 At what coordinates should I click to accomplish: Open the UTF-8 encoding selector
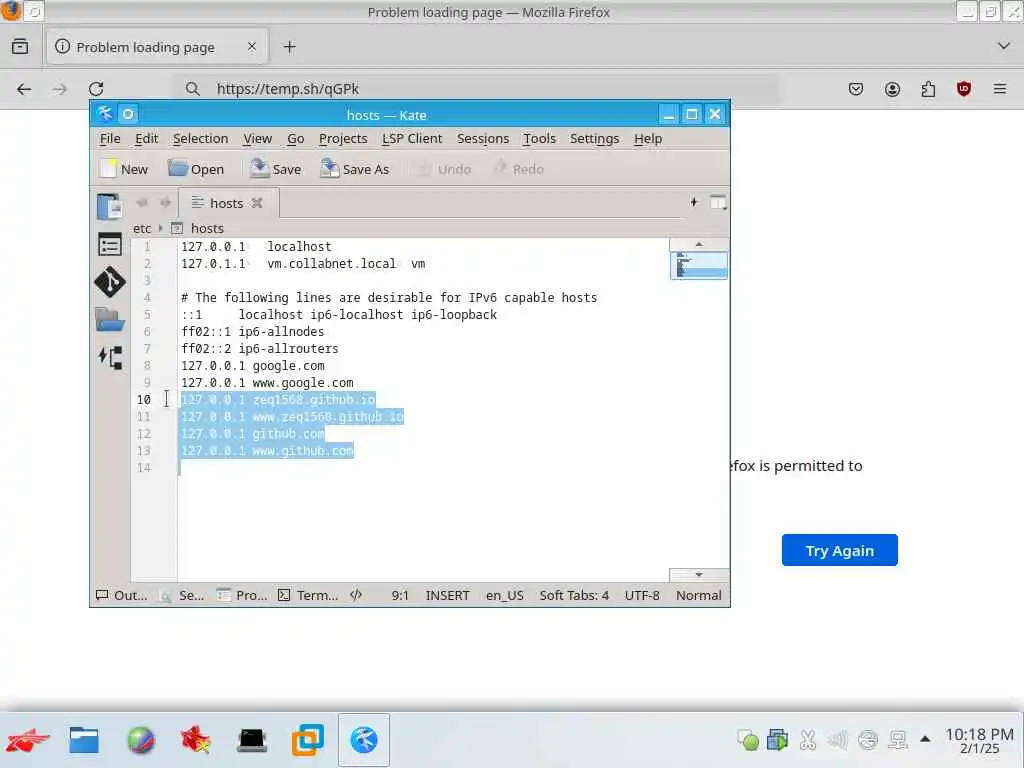(642, 596)
